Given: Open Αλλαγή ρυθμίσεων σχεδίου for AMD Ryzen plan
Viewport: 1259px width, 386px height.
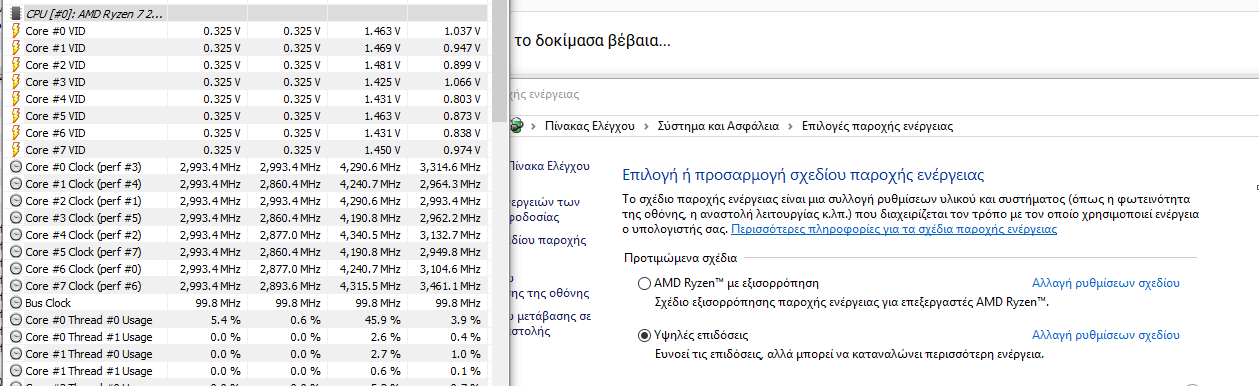Looking at the screenshot, I should [1106, 283].
